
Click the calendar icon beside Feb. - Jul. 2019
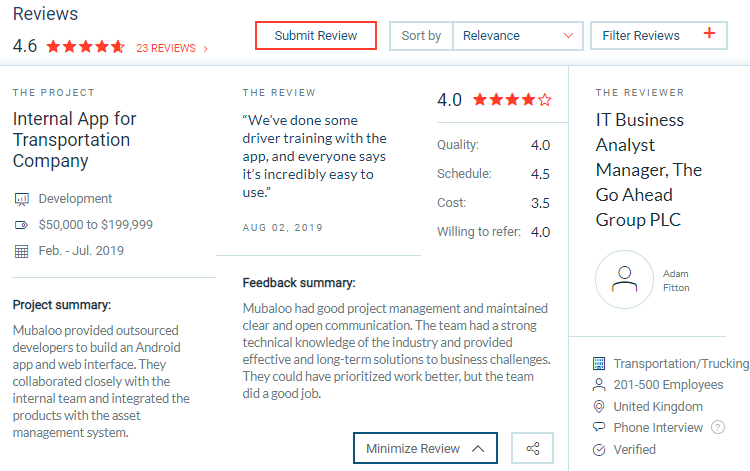click(22, 251)
